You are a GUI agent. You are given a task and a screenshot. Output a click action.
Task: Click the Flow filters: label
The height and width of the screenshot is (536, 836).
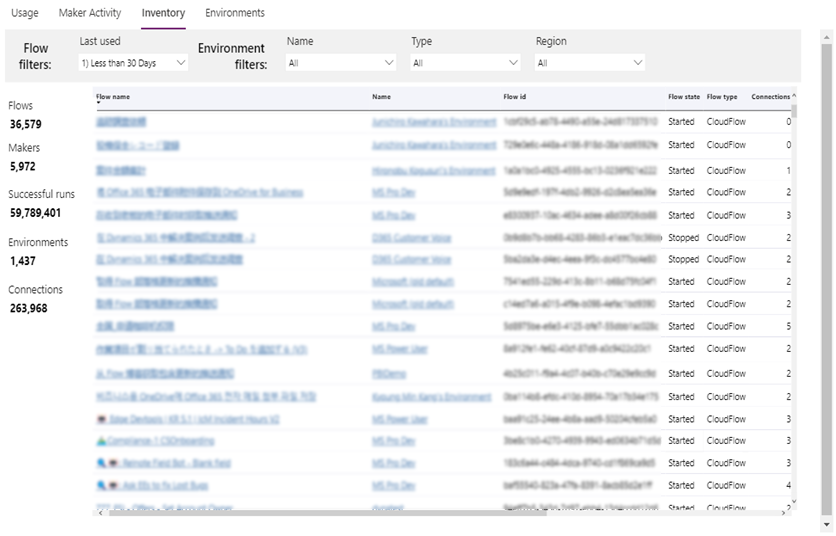click(x=35, y=56)
